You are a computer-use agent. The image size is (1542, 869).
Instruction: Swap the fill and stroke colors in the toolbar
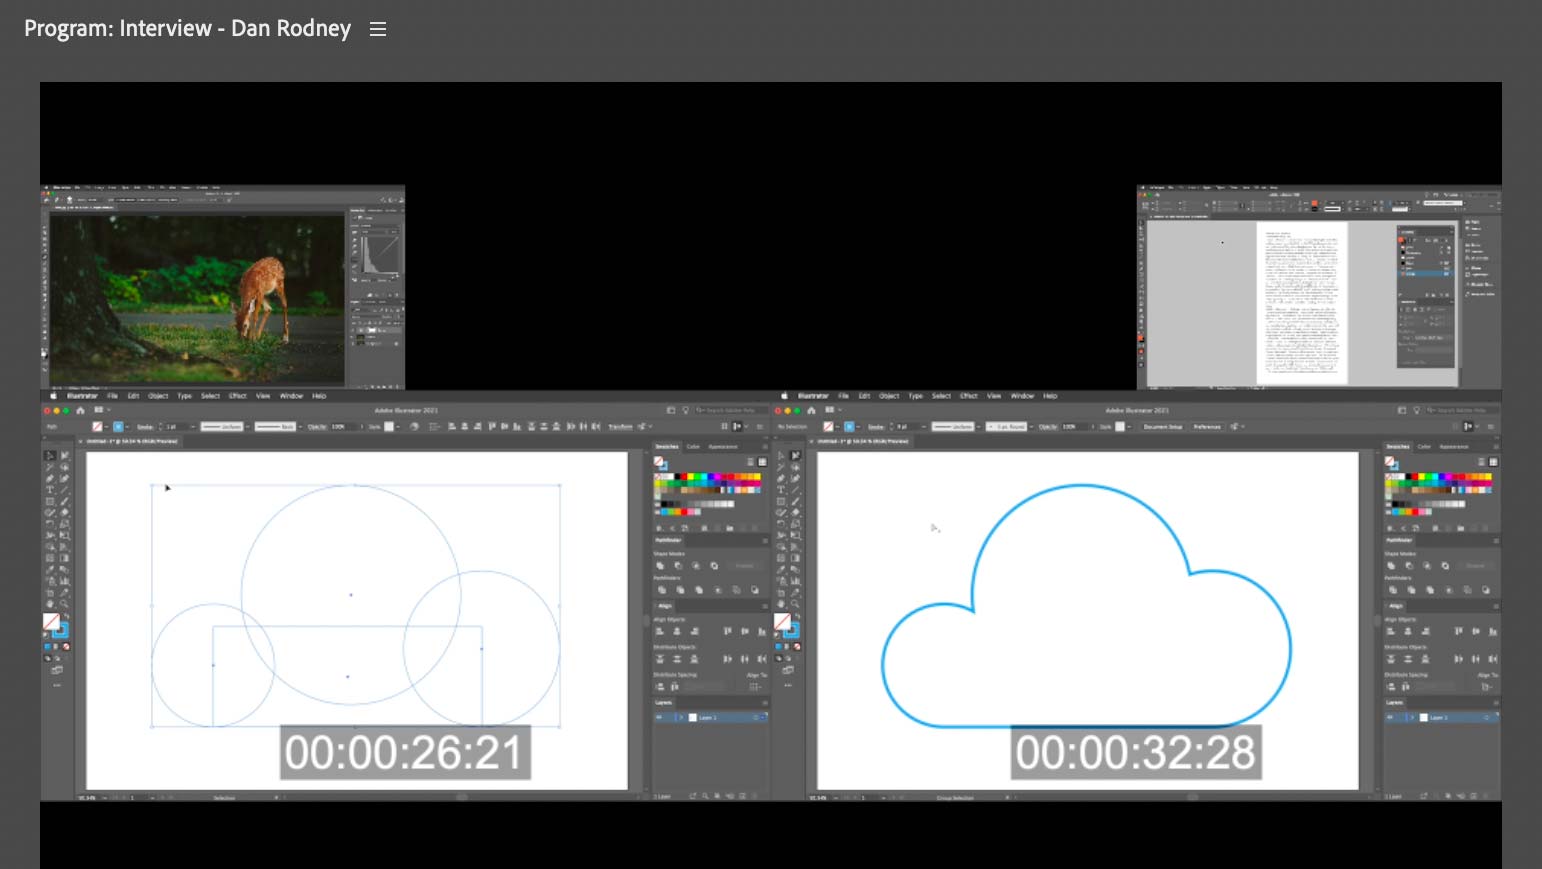click(63, 612)
